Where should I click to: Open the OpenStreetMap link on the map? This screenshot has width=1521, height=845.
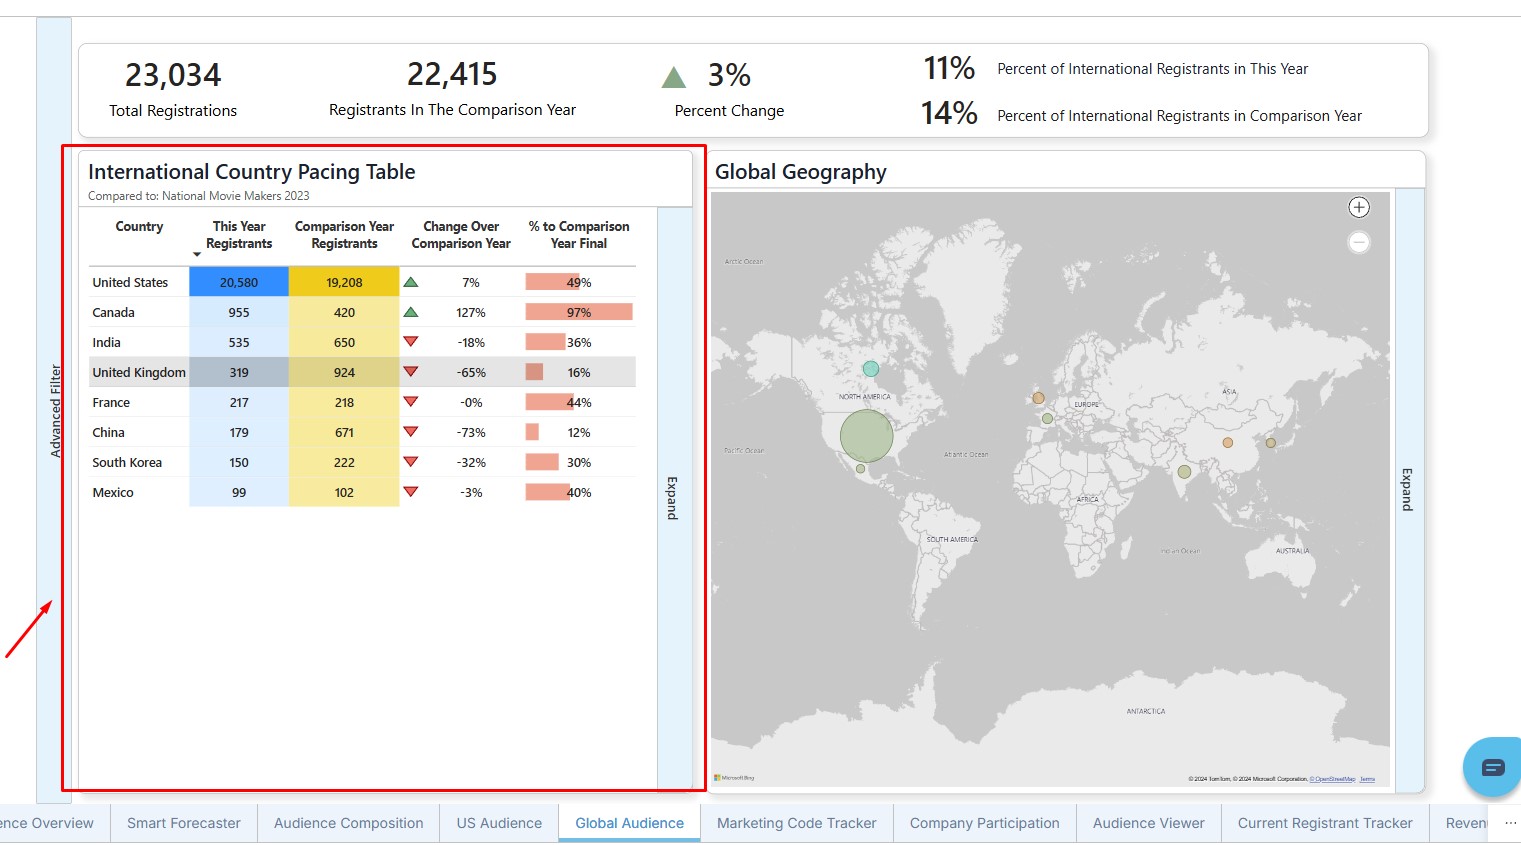click(1332, 779)
